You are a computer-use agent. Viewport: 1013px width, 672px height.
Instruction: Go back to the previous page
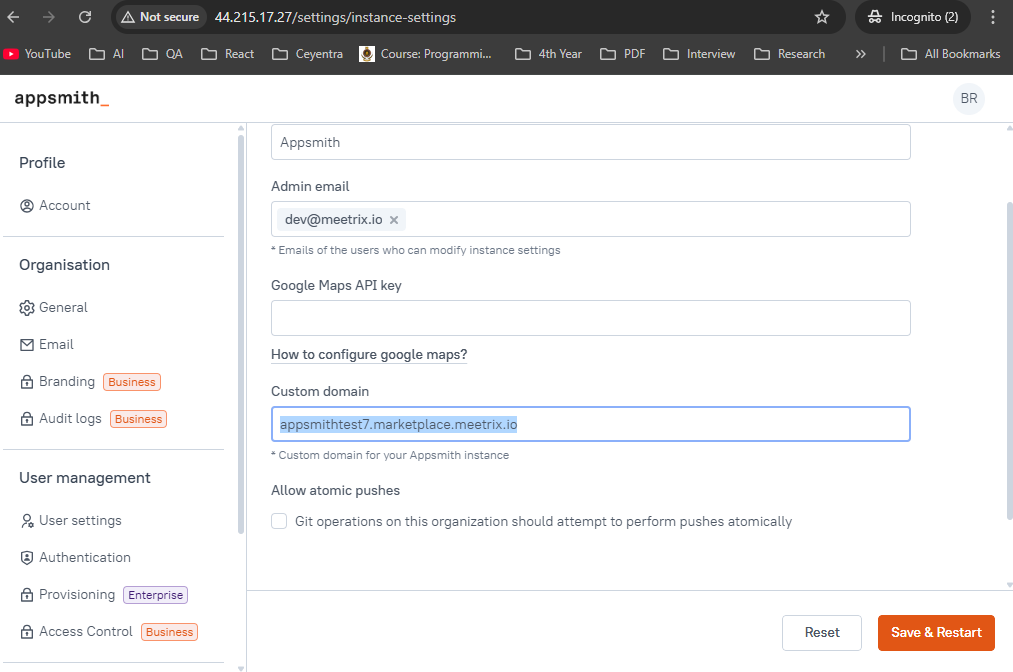click(x=14, y=17)
